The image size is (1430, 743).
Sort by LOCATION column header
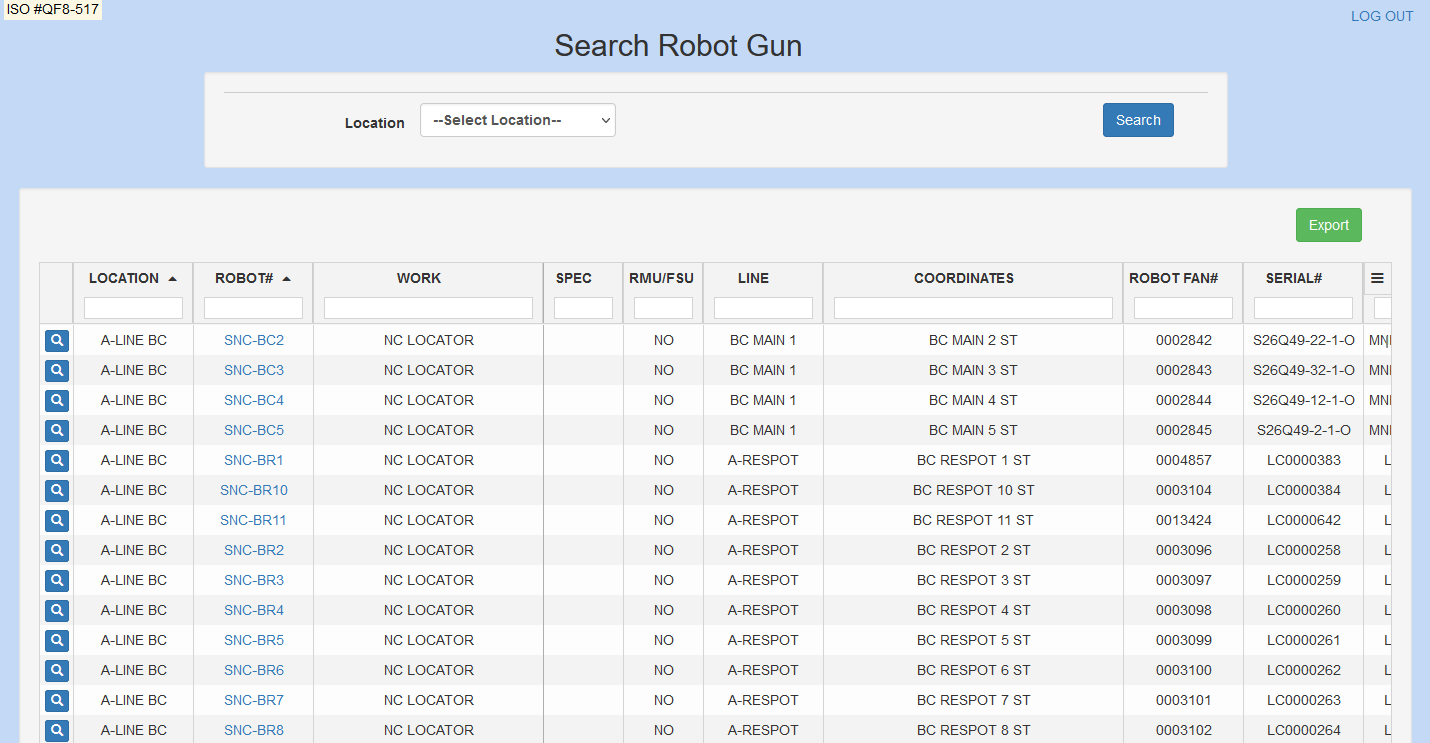point(124,278)
